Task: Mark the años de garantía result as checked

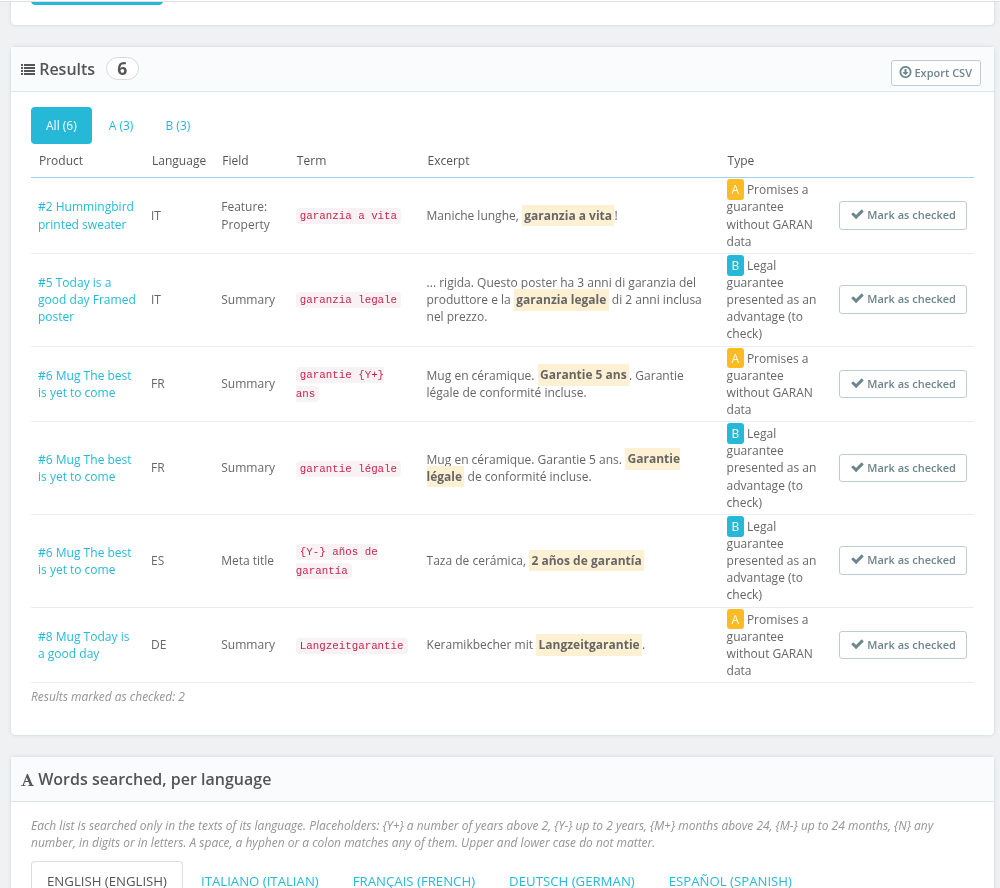Action: coord(902,561)
